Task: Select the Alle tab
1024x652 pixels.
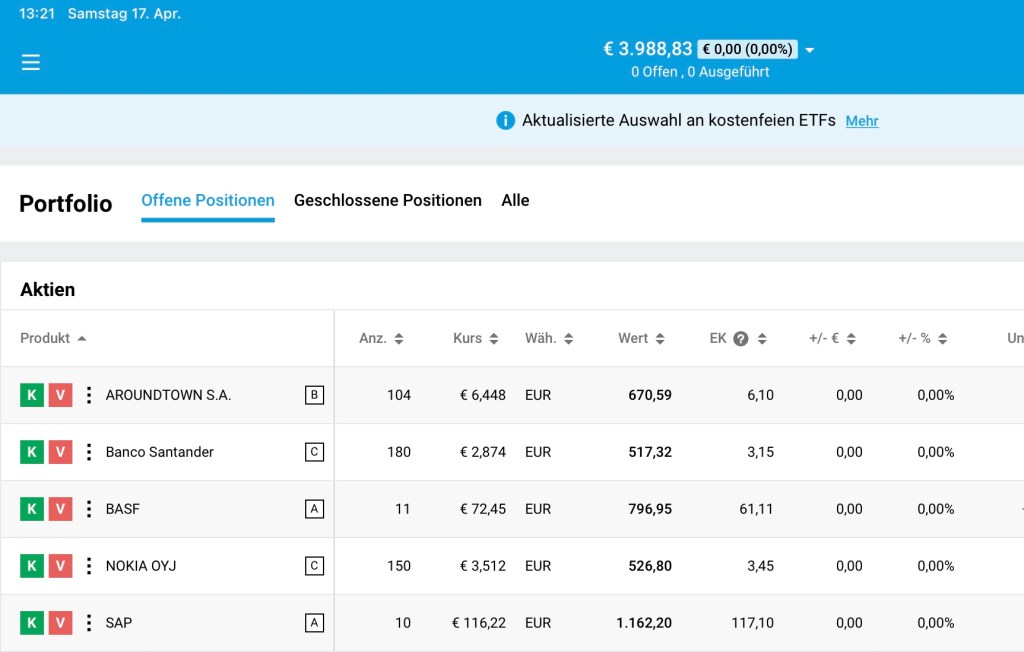Action: tap(515, 201)
